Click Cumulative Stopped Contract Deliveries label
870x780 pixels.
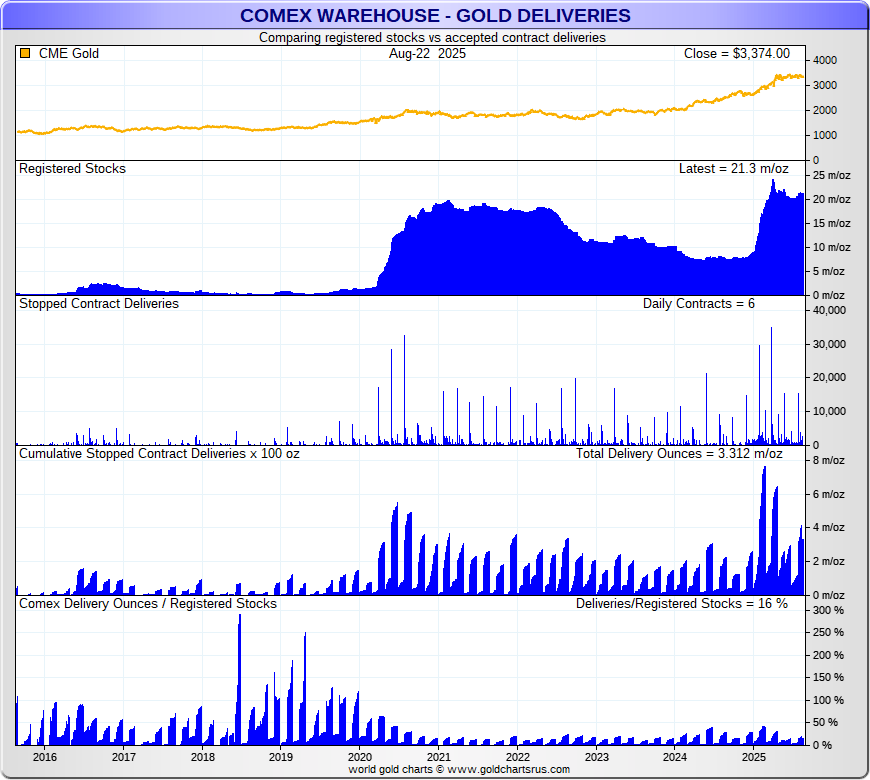point(159,453)
